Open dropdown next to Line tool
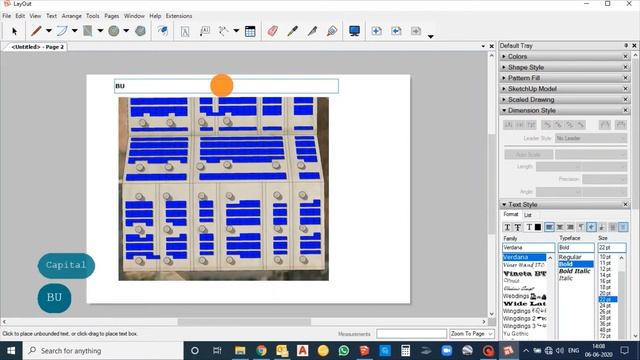Screen dimensions: 640x360 49,31
